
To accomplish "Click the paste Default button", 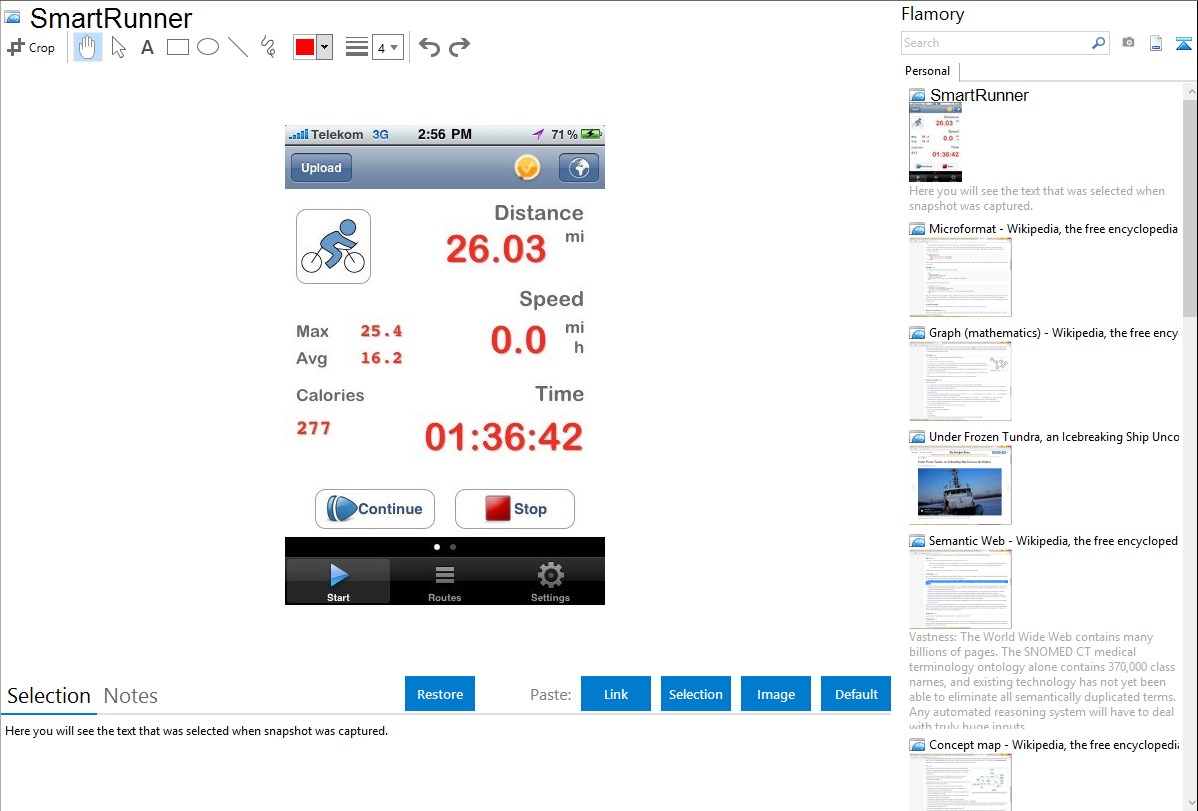I will (x=856, y=694).
